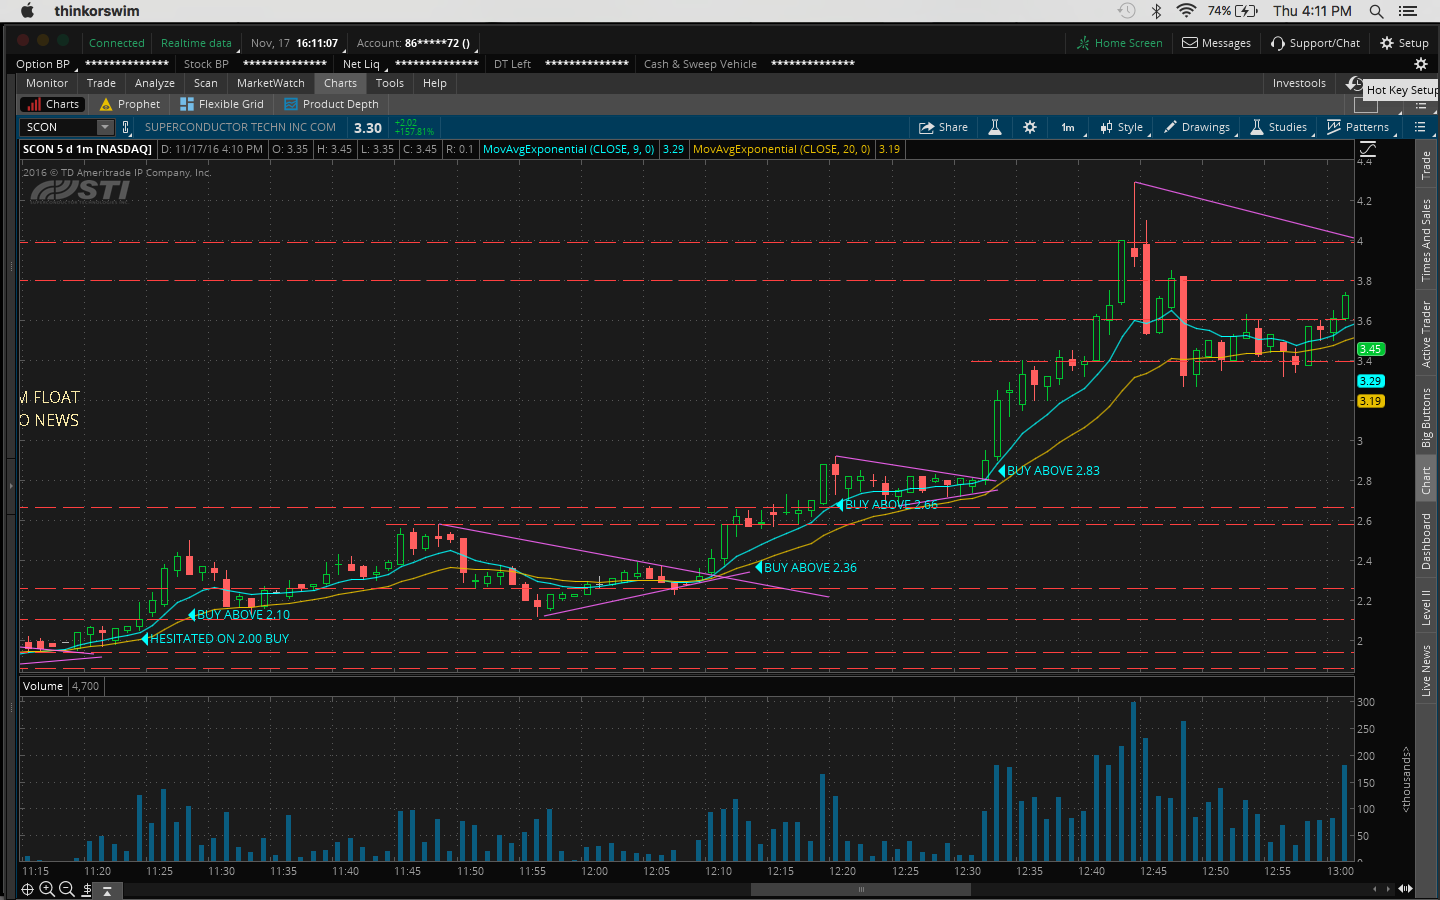Image resolution: width=1440 pixels, height=900 pixels.
Task: Open Support/Chat link
Action: (1315, 43)
